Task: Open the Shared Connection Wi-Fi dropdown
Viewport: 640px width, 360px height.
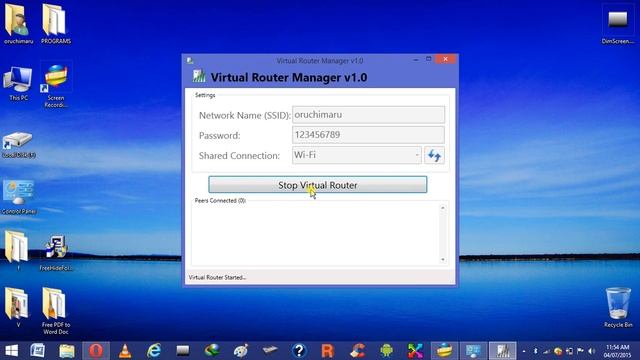Action: pyautogui.click(x=356, y=155)
